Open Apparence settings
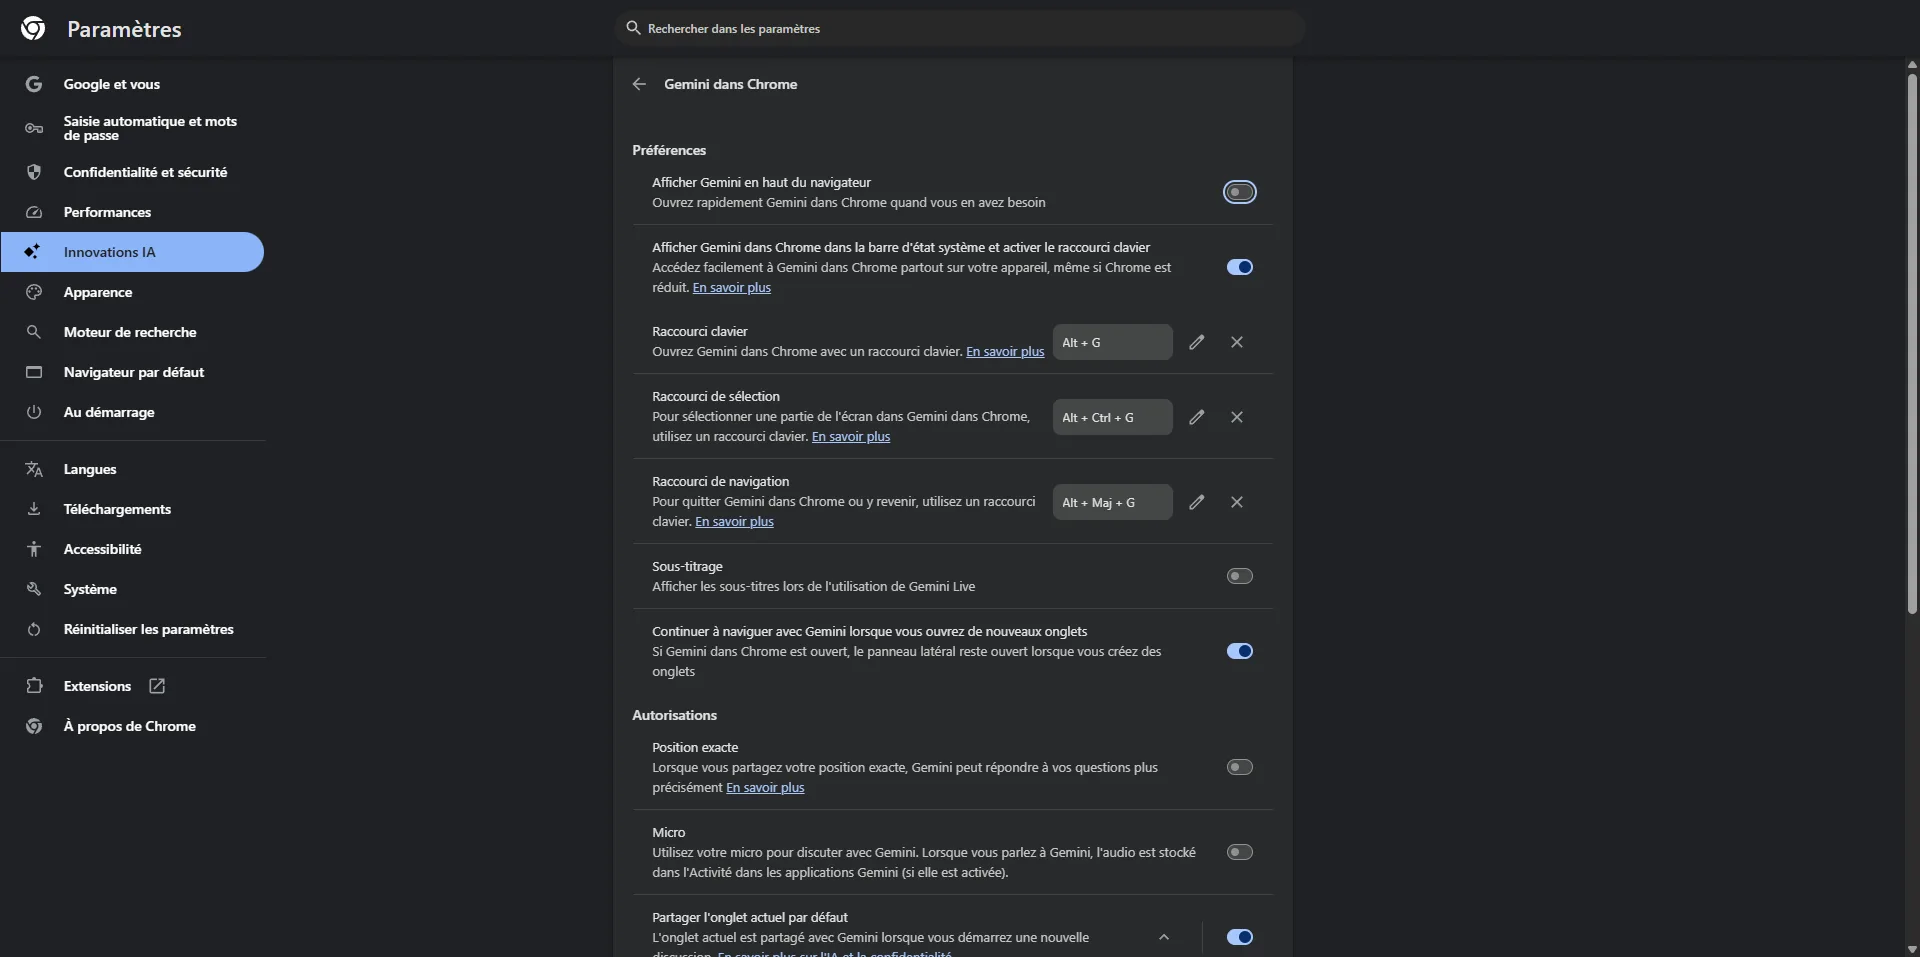This screenshot has height=957, width=1920. coord(132,292)
